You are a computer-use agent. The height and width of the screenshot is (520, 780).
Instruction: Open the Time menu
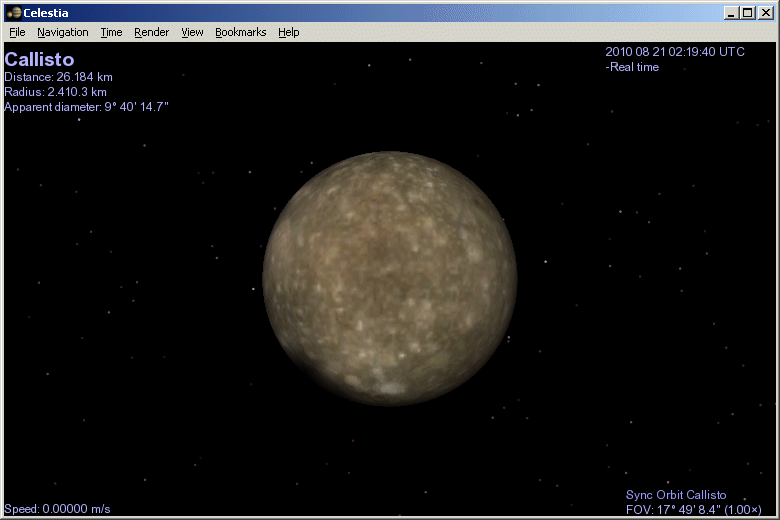111,32
